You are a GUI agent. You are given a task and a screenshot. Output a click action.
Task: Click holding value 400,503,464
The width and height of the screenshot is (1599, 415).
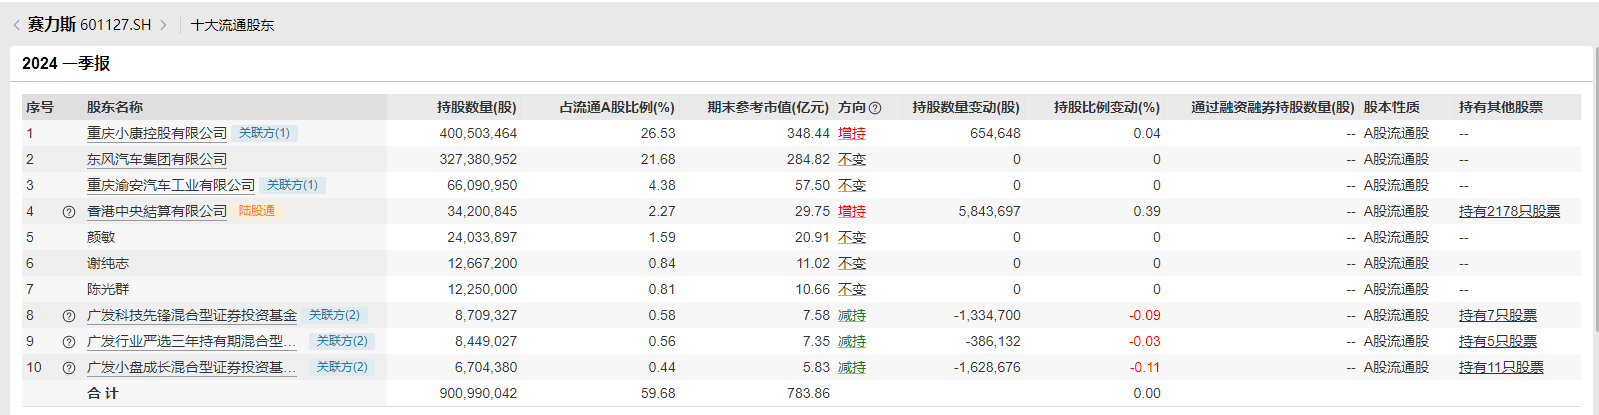(x=478, y=133)
